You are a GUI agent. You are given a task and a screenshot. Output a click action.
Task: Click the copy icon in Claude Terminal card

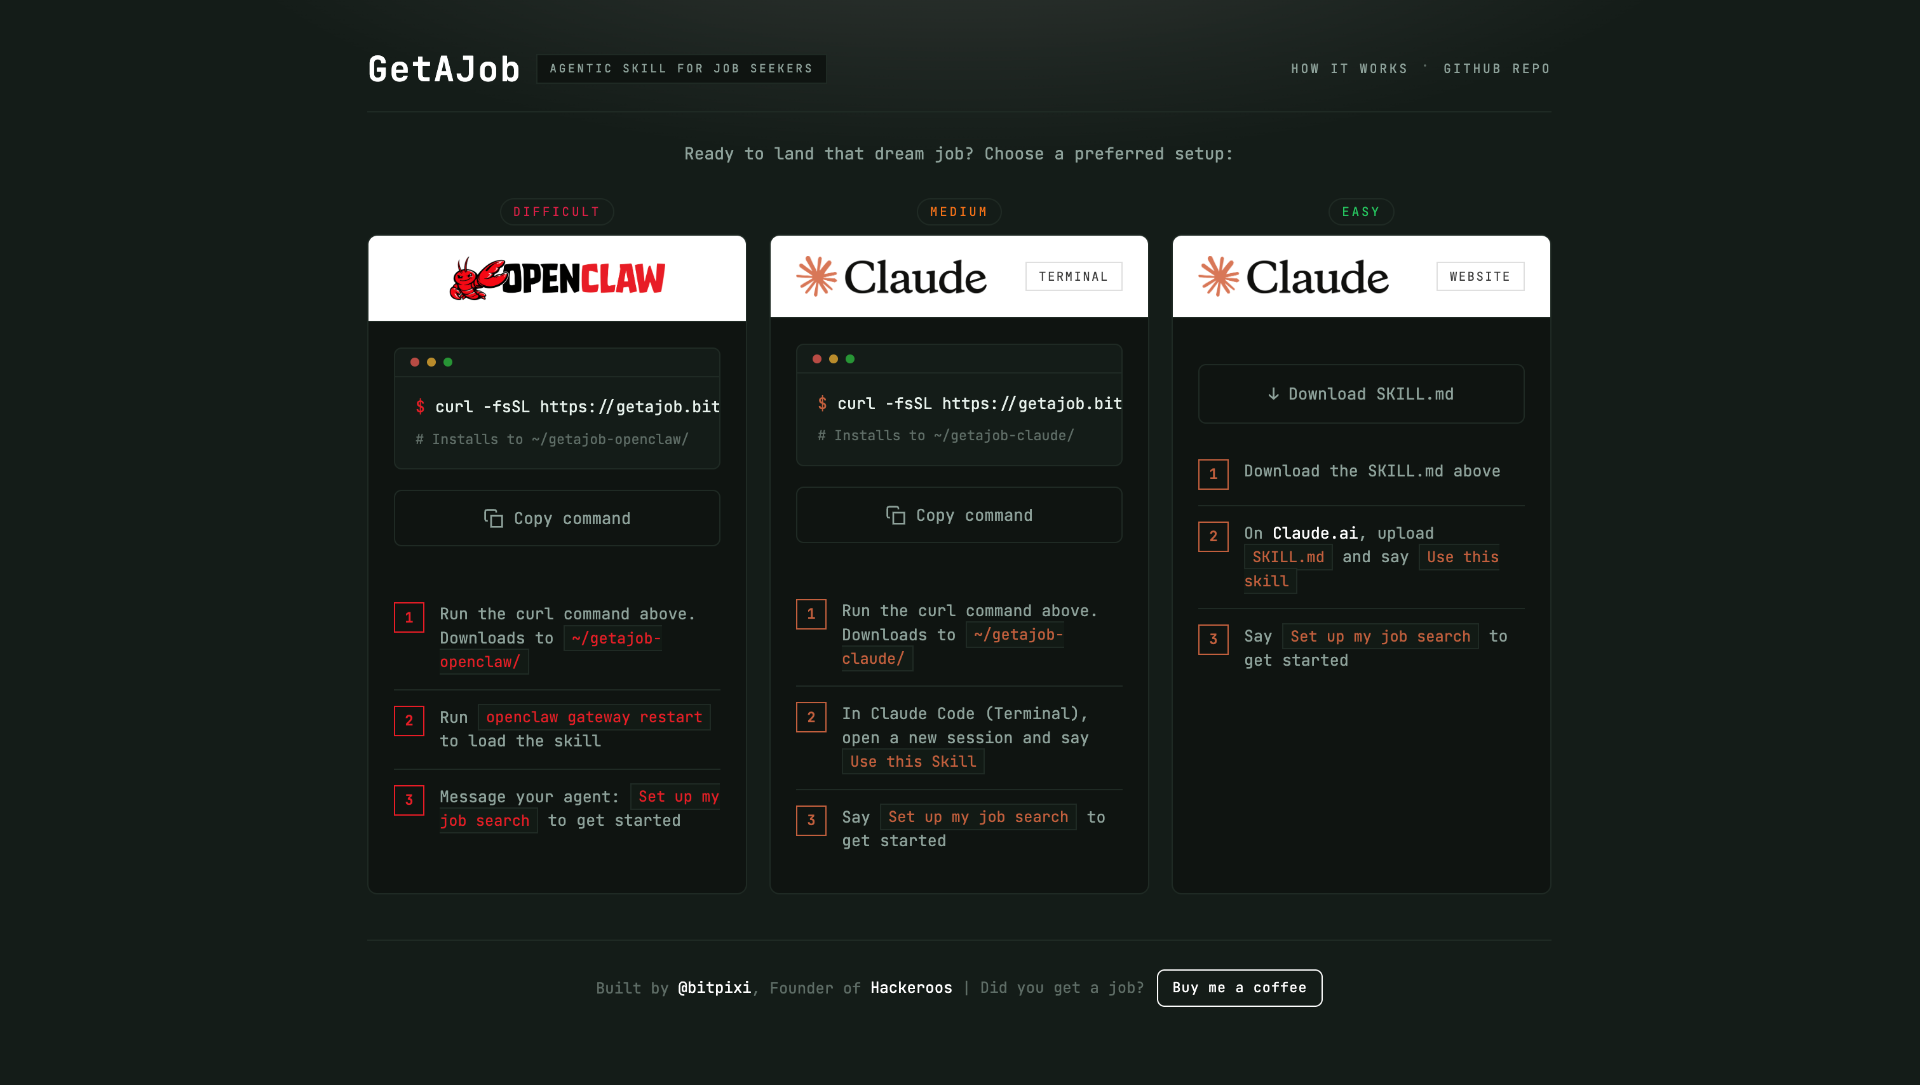895,515
